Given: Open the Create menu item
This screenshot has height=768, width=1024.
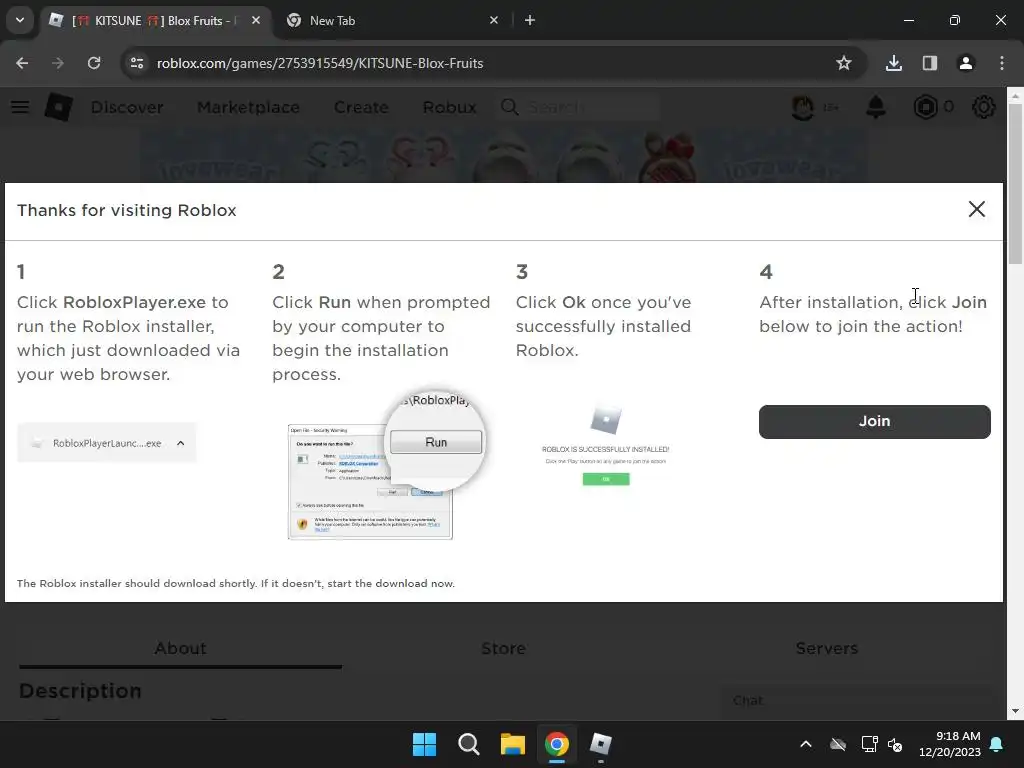Looking at the screenshot, I should click(x=361, y=107).
